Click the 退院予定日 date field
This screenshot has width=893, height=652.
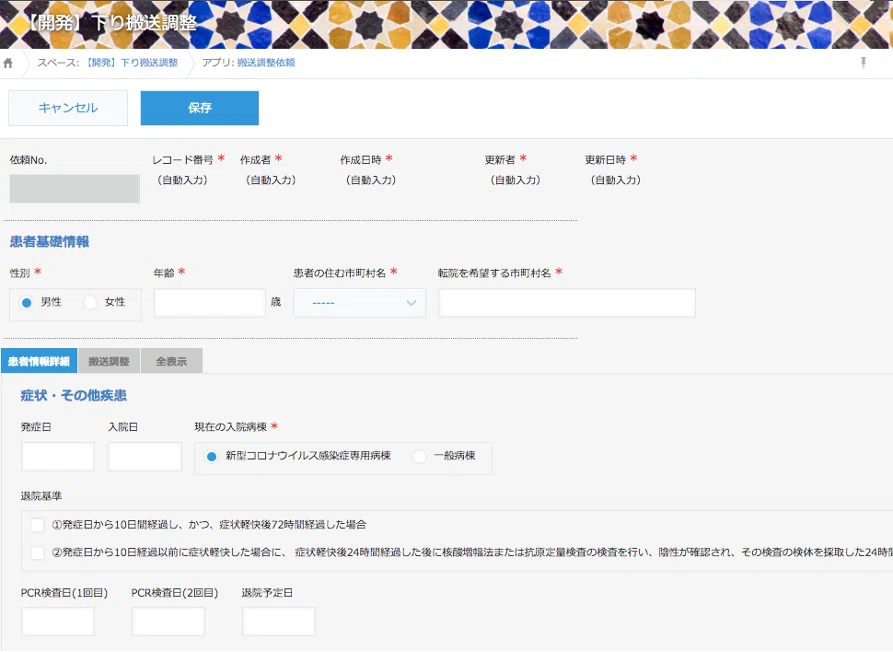tap(278, 621)
